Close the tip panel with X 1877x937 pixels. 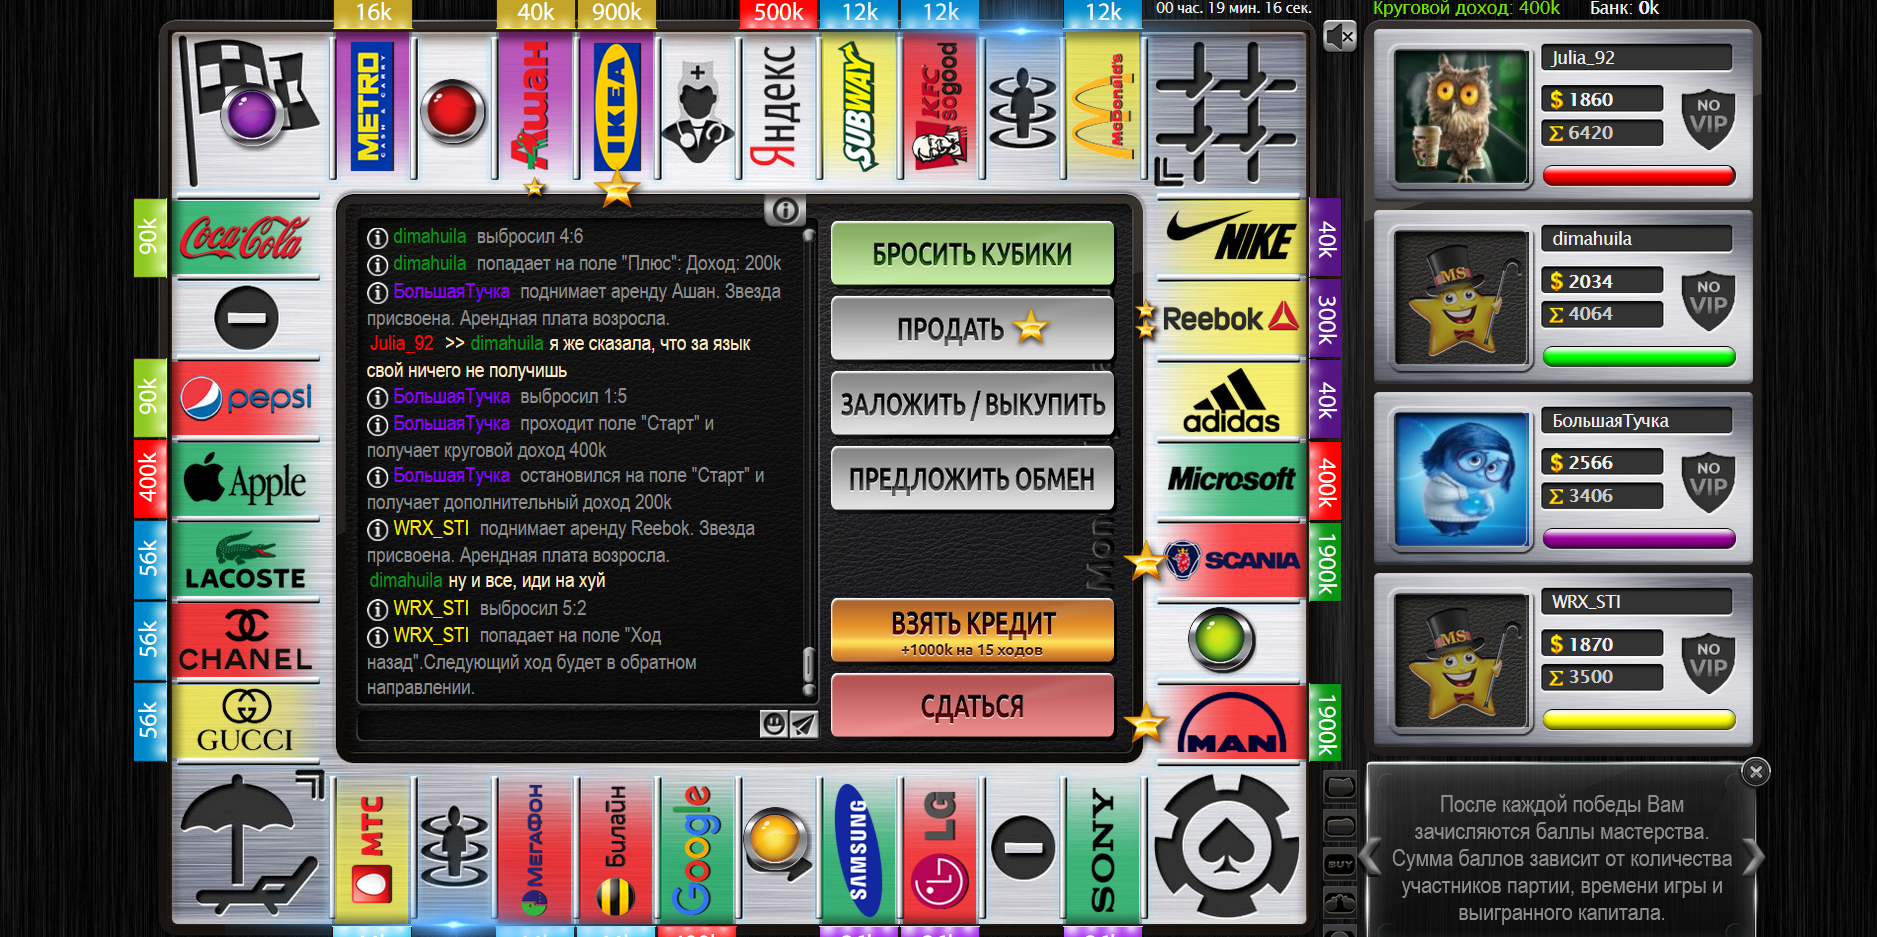(x=1756, y=771)
